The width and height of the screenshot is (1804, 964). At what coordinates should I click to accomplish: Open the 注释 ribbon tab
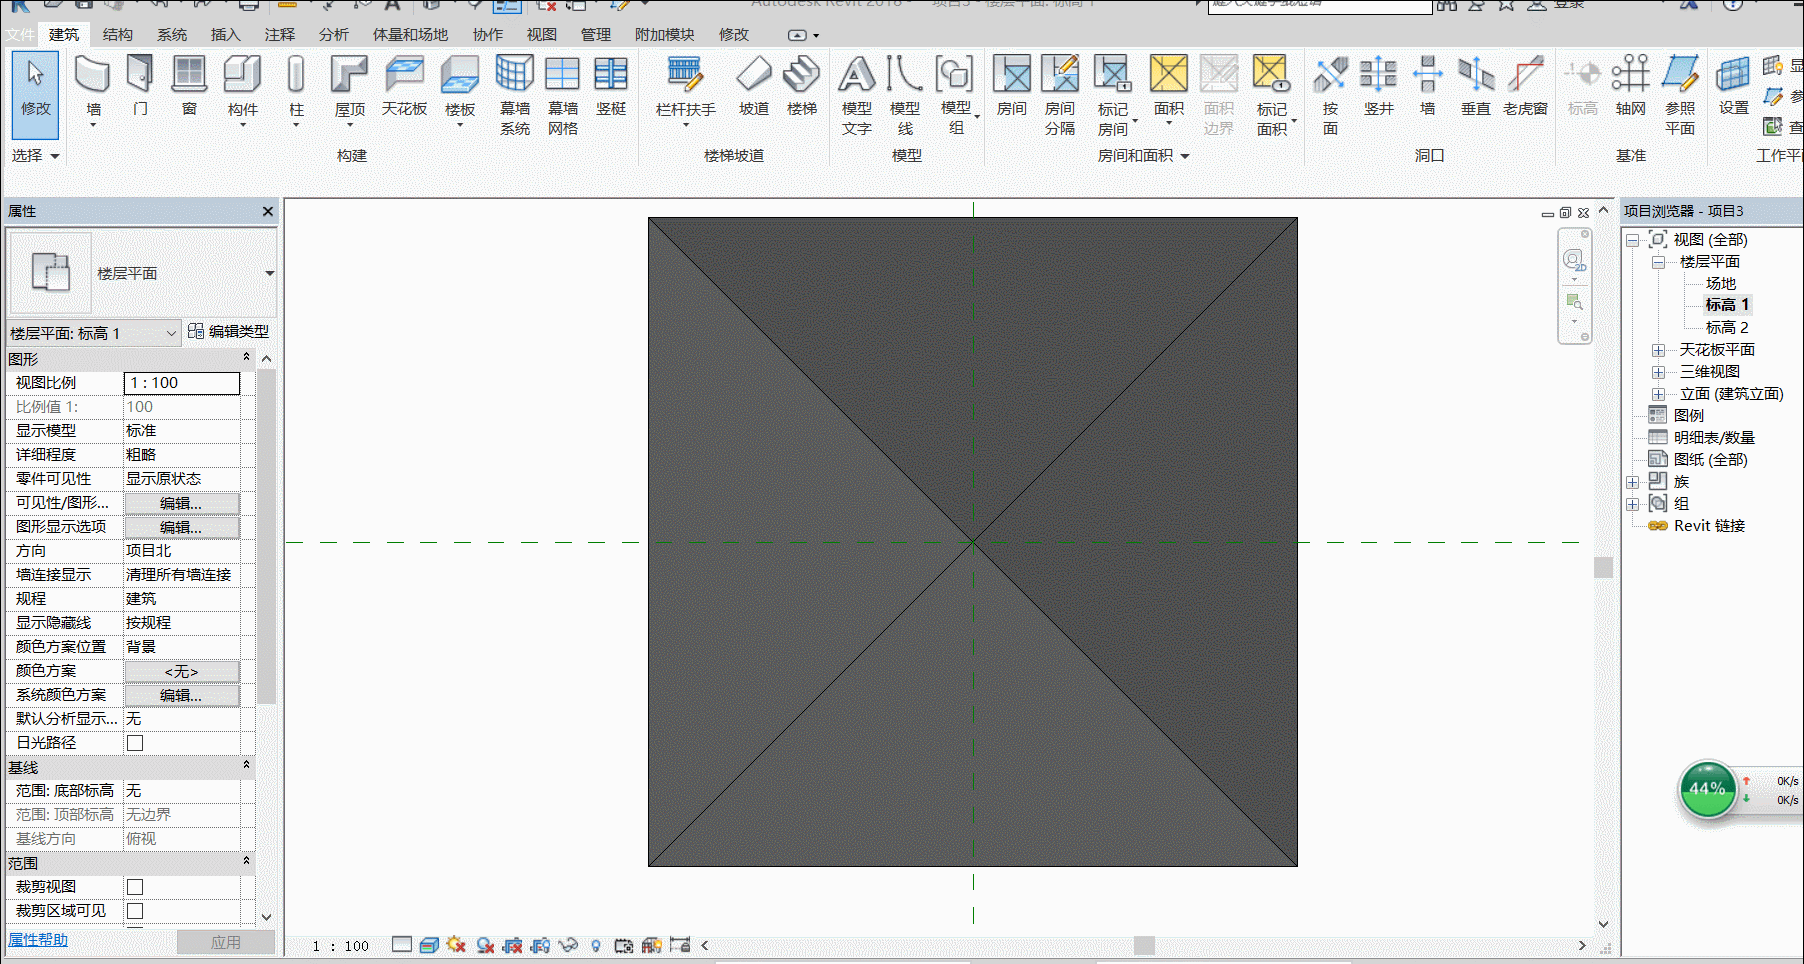tap(280, 34)
